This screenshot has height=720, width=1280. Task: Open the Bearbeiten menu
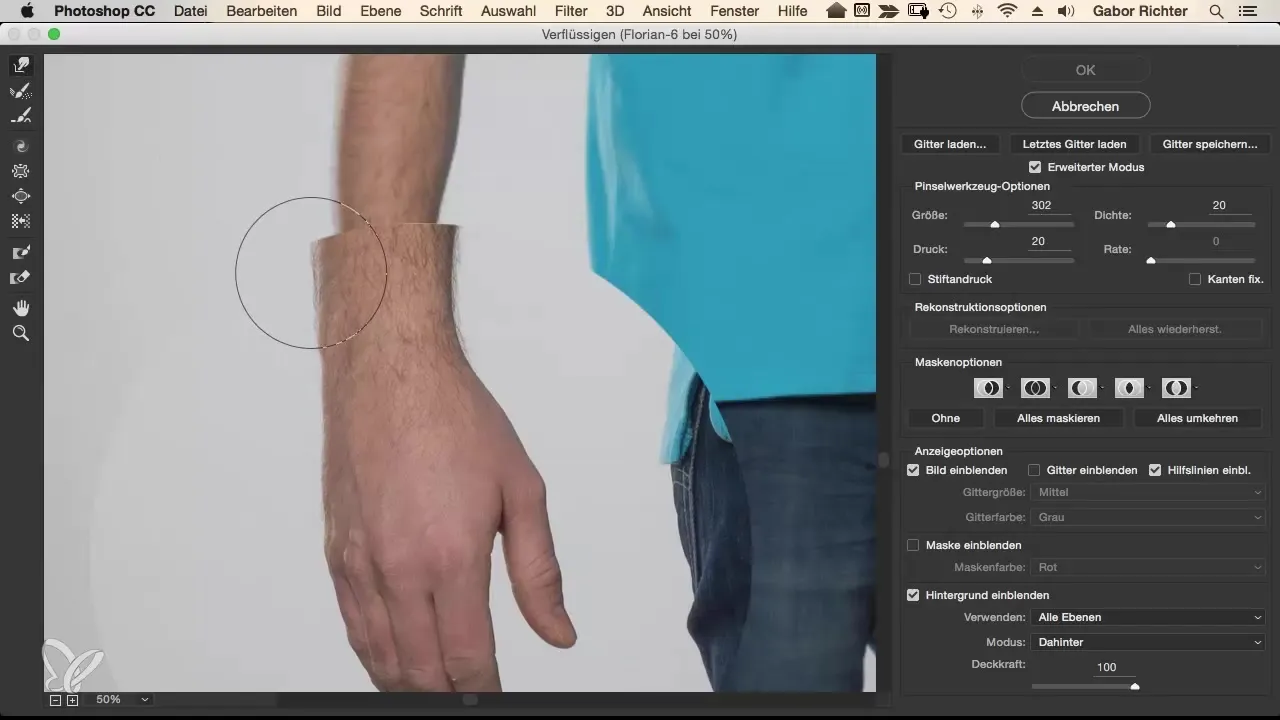point(262,12)
